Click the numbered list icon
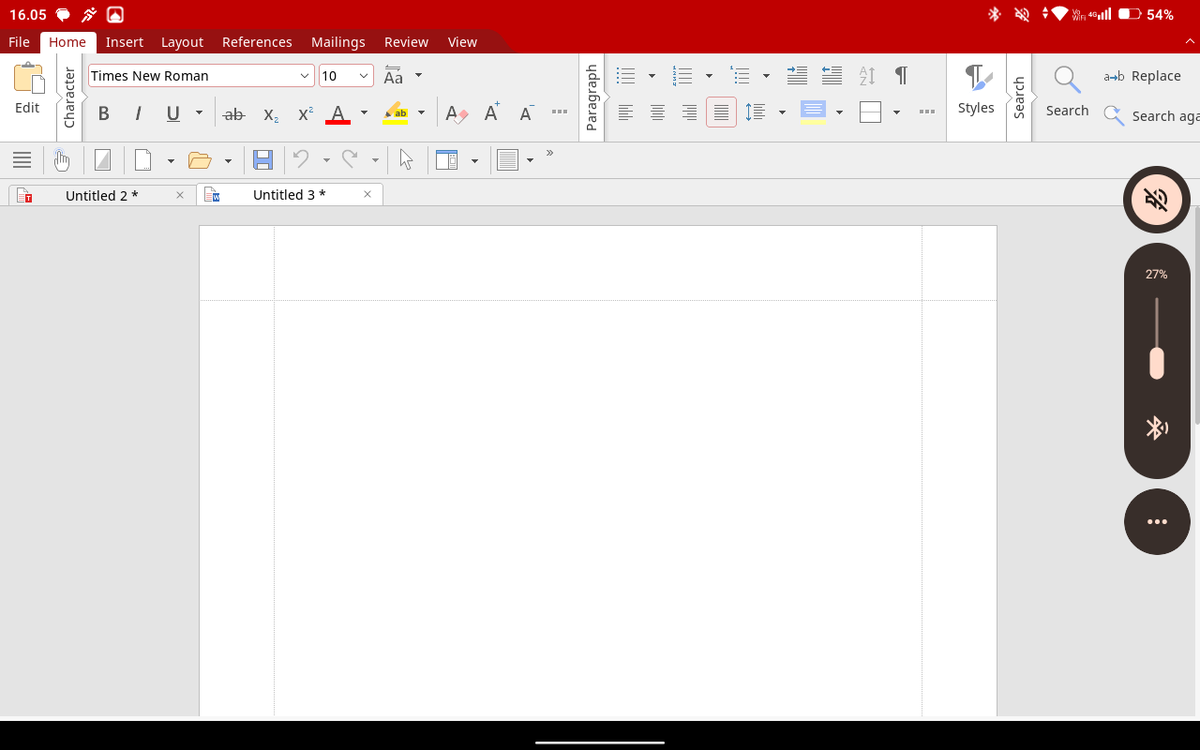This screenshot has width=1200, height=750. [683, 76]
